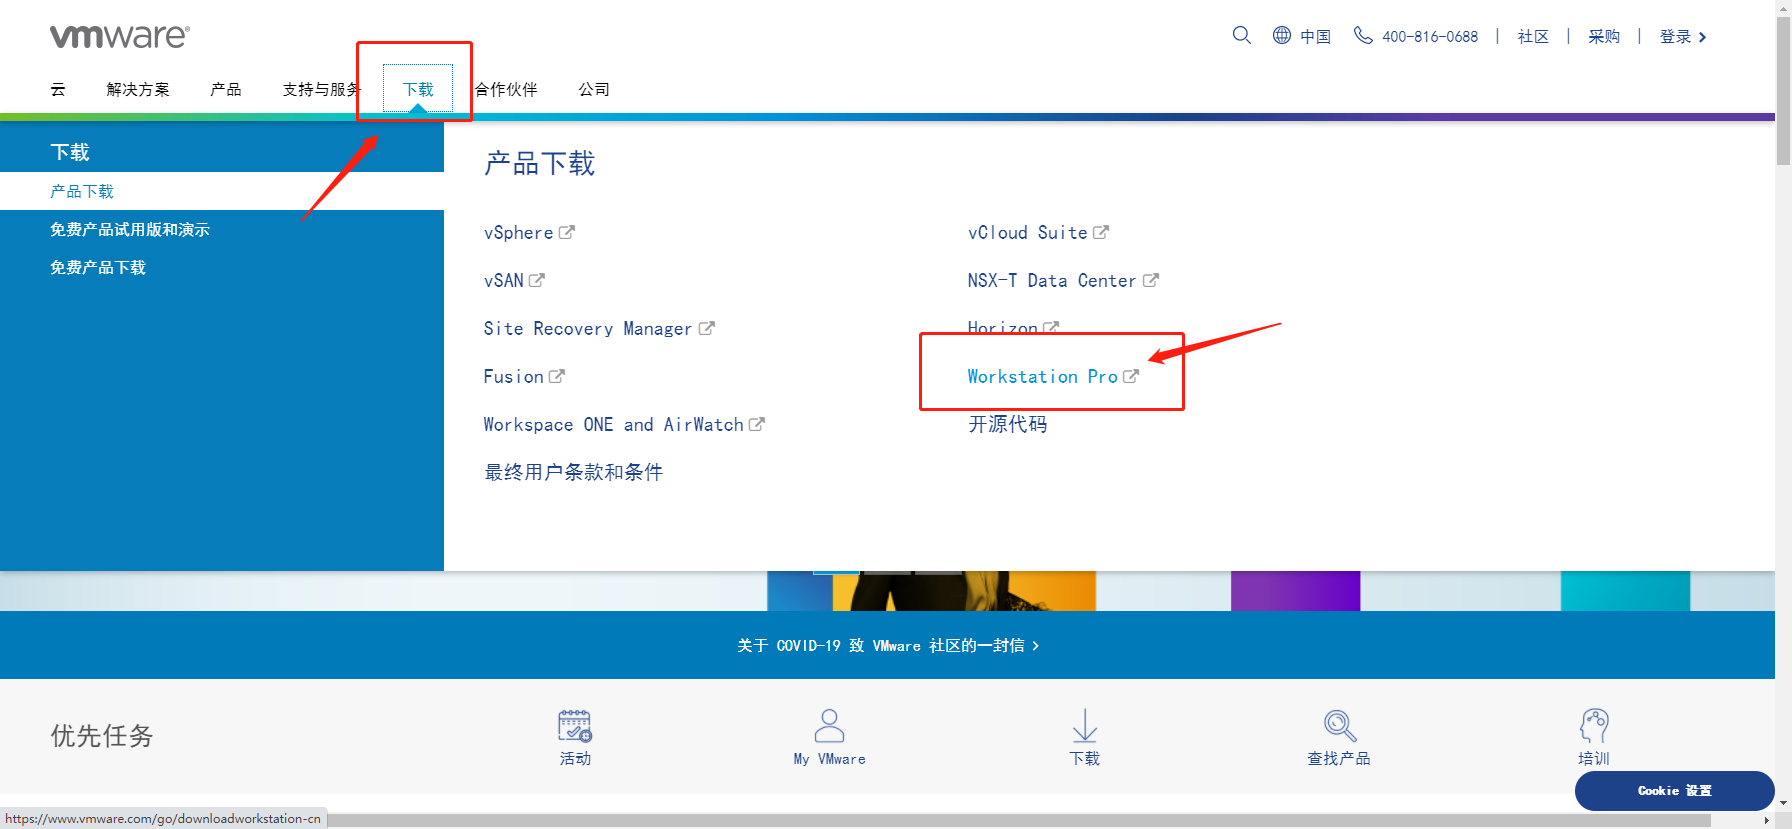Click the VMware logo
Viewport: 1792px width, 829px height.
point(120,36)
